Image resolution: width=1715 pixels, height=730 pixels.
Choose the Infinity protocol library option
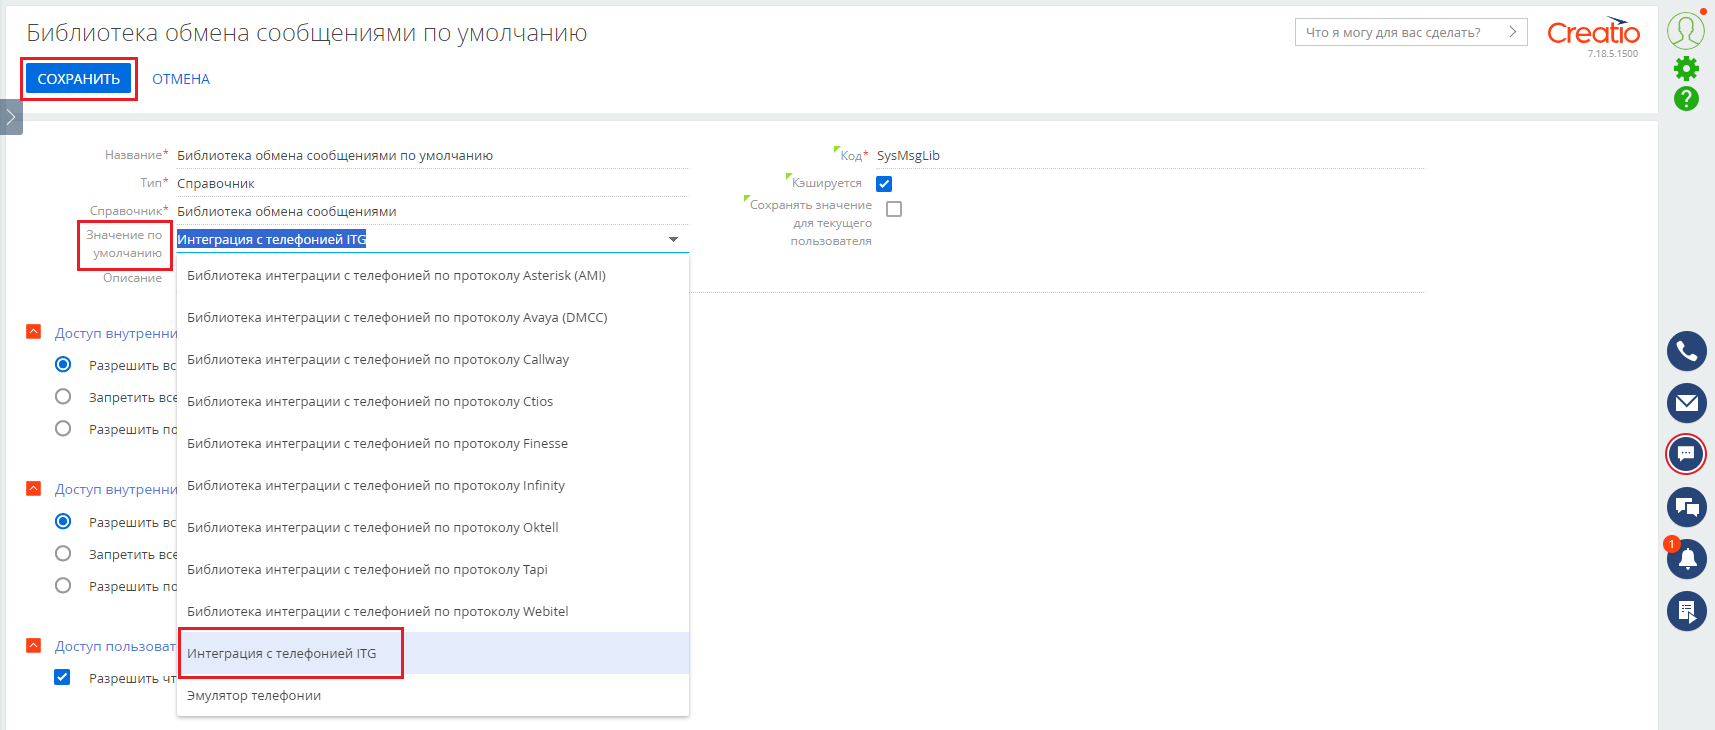(x=433, y=485)
